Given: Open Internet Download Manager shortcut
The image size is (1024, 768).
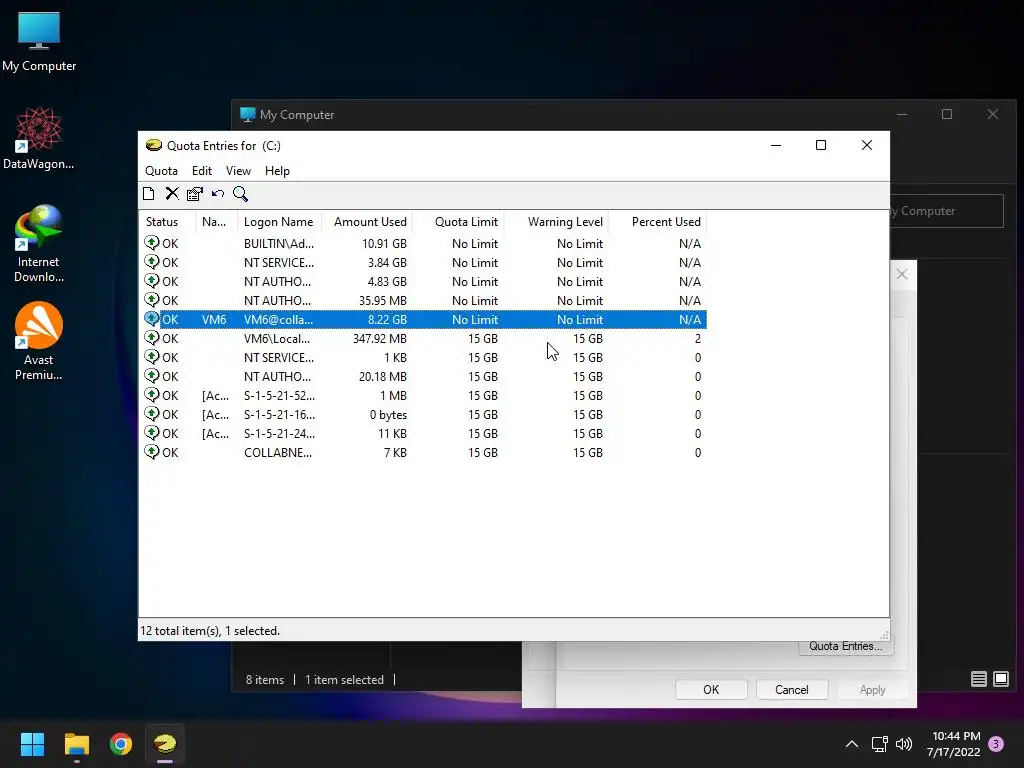Looking at the screenshot, I should point(39,244).
